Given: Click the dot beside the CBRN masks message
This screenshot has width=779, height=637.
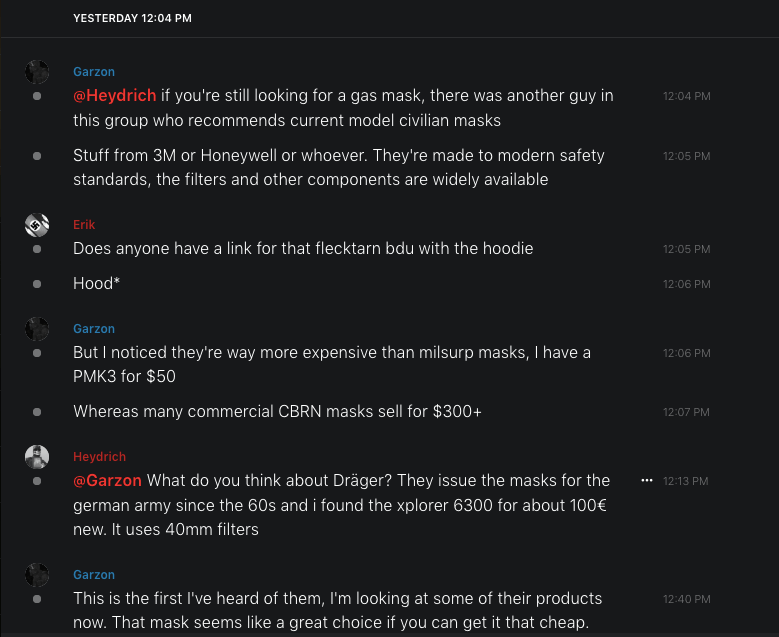Looking at the screenshot, I should click(x=37, y=412).
